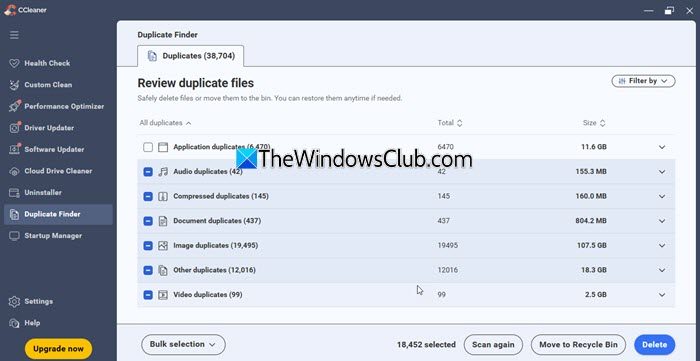Click the Other duplicates file icon
The width and height of the screenshot is (700, 361).
coord(163,270)
